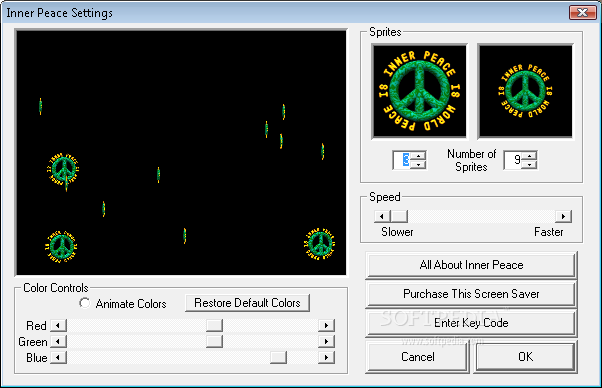Close the Inner Peace Settings window

pyautogui.click(x=582, y=12)
